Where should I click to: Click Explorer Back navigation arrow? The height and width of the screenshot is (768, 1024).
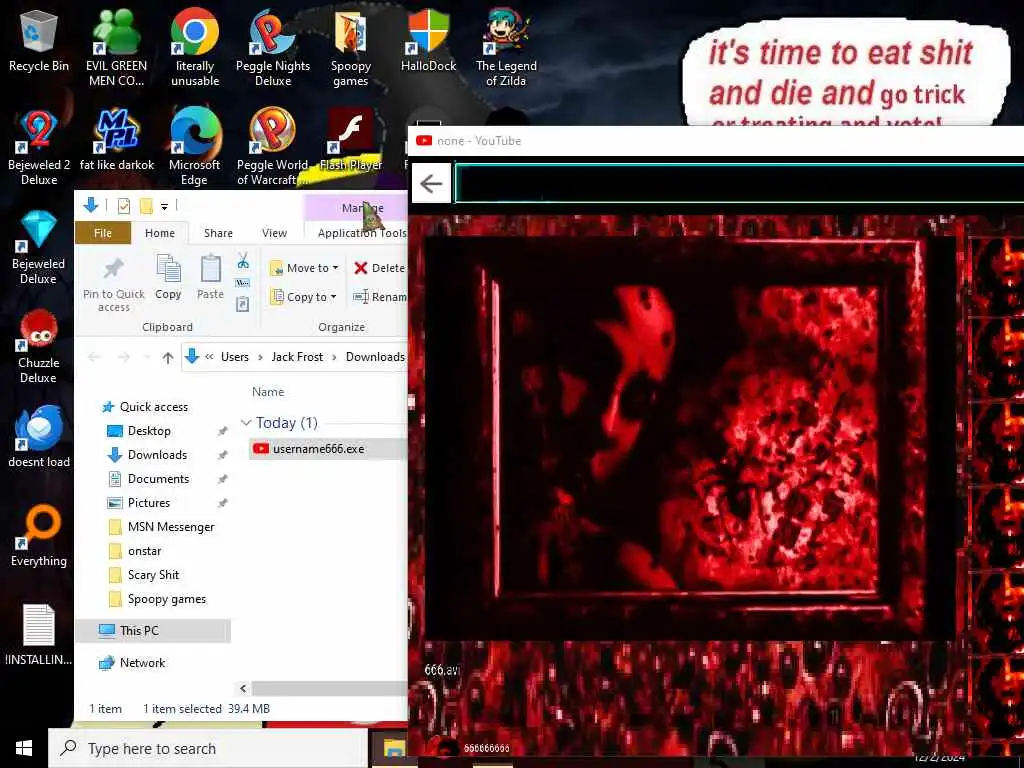coord(94,357)
